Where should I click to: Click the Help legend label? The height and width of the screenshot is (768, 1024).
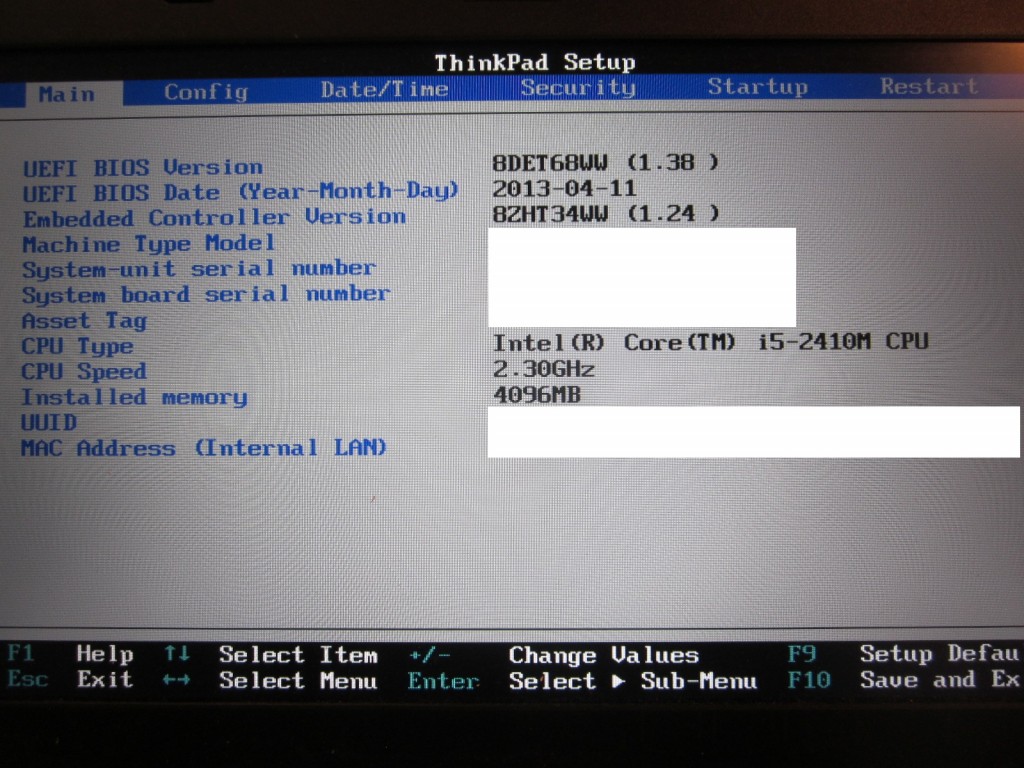tap(104, 654)
